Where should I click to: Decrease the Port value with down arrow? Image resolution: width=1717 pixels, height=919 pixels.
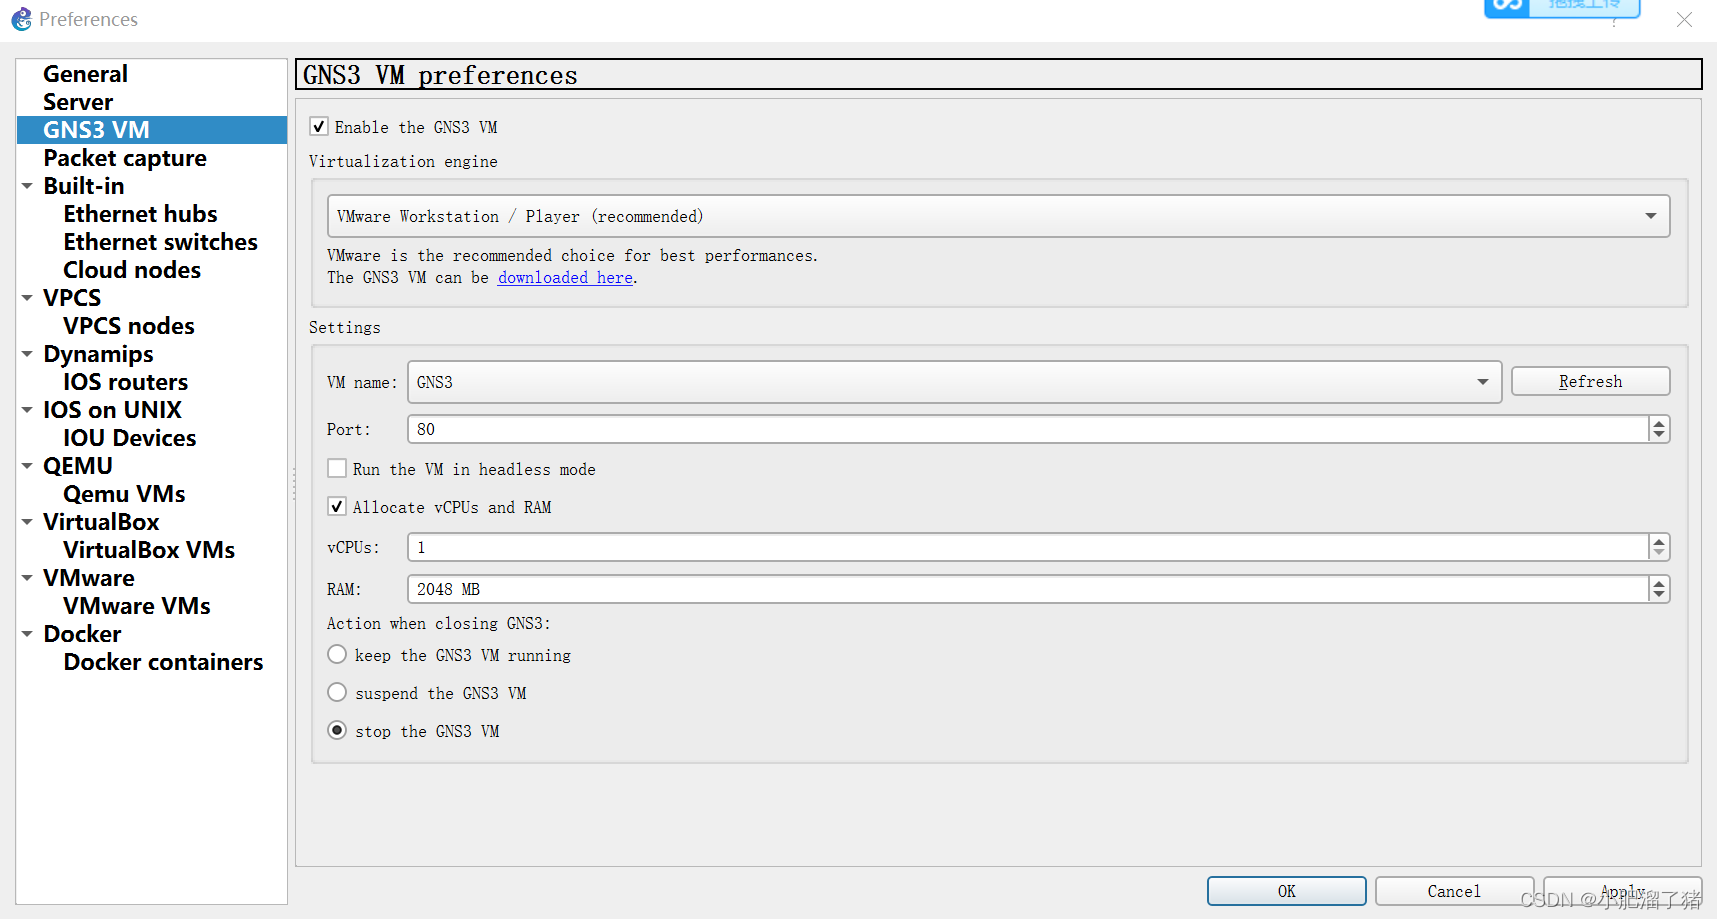1659,435
